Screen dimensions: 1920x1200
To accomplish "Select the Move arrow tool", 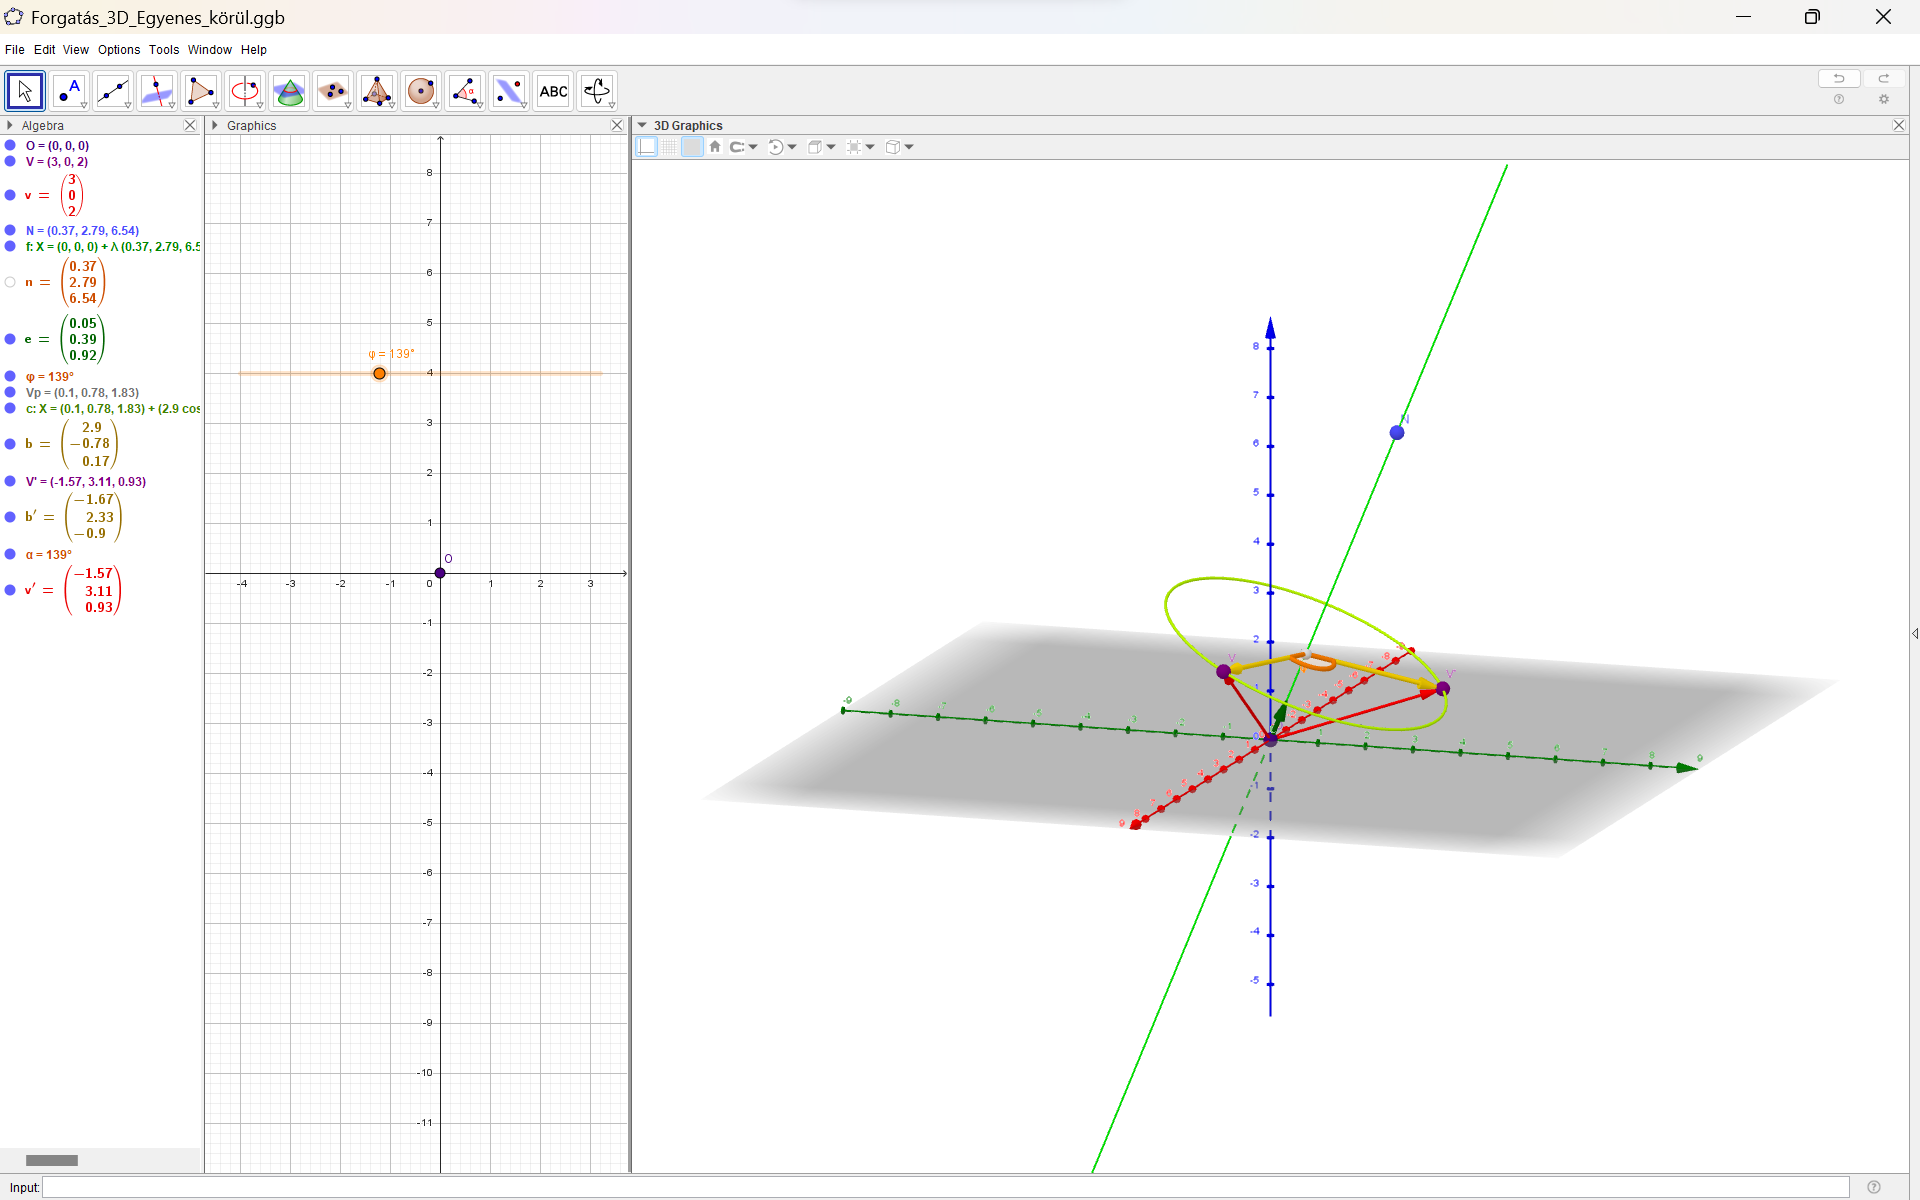I will coord(24,91).
